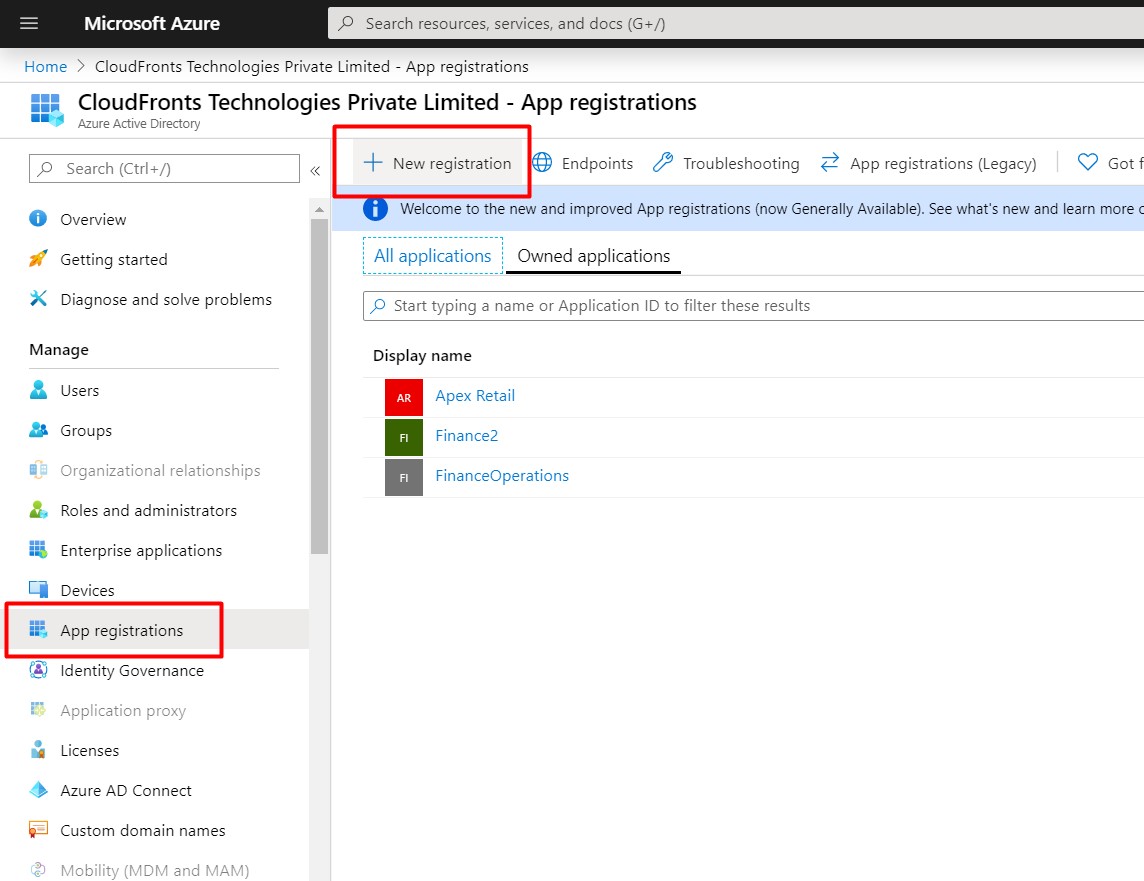Click the Devices monitor icon

pyautogui.click(x=38, y=590)
